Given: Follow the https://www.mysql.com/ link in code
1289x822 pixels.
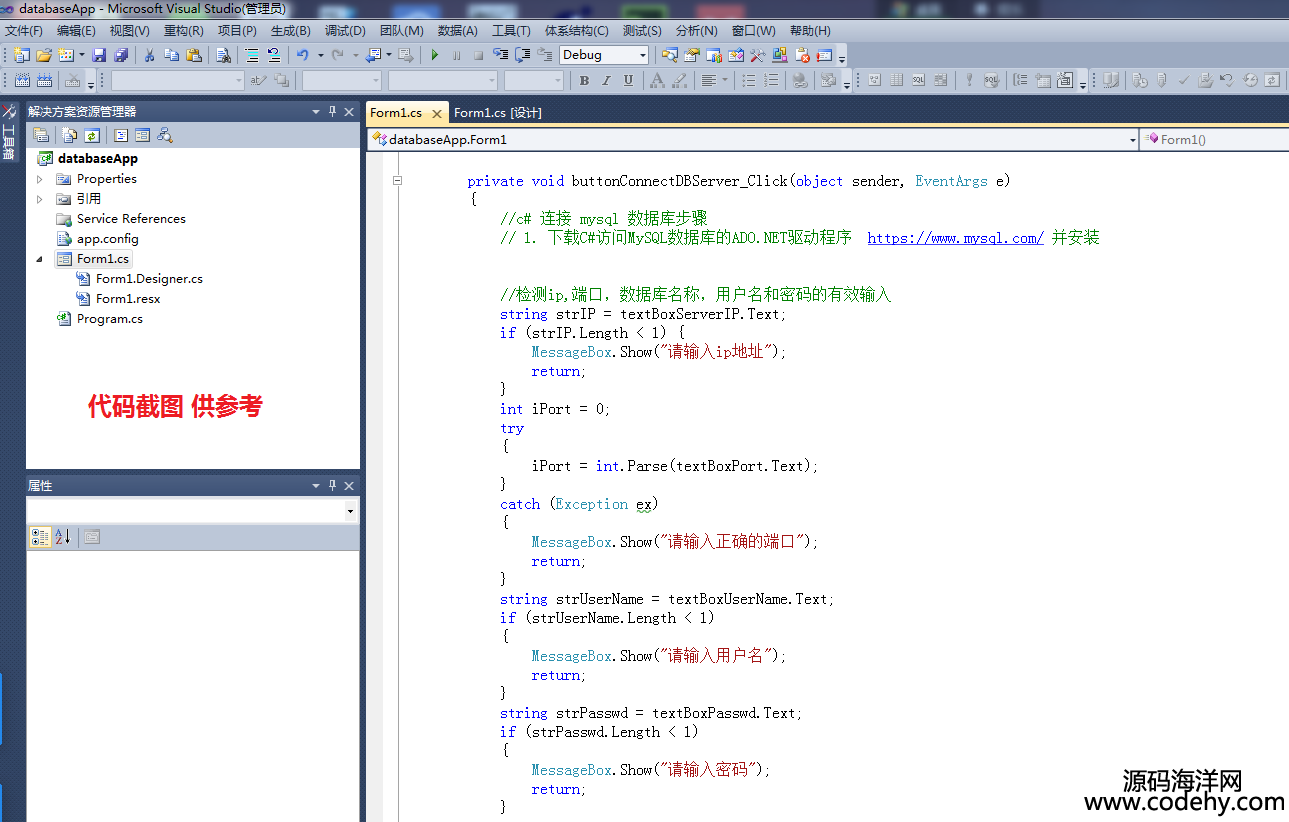Looking at the screenshot, I should pyautogui.click(x=955, y=238).
